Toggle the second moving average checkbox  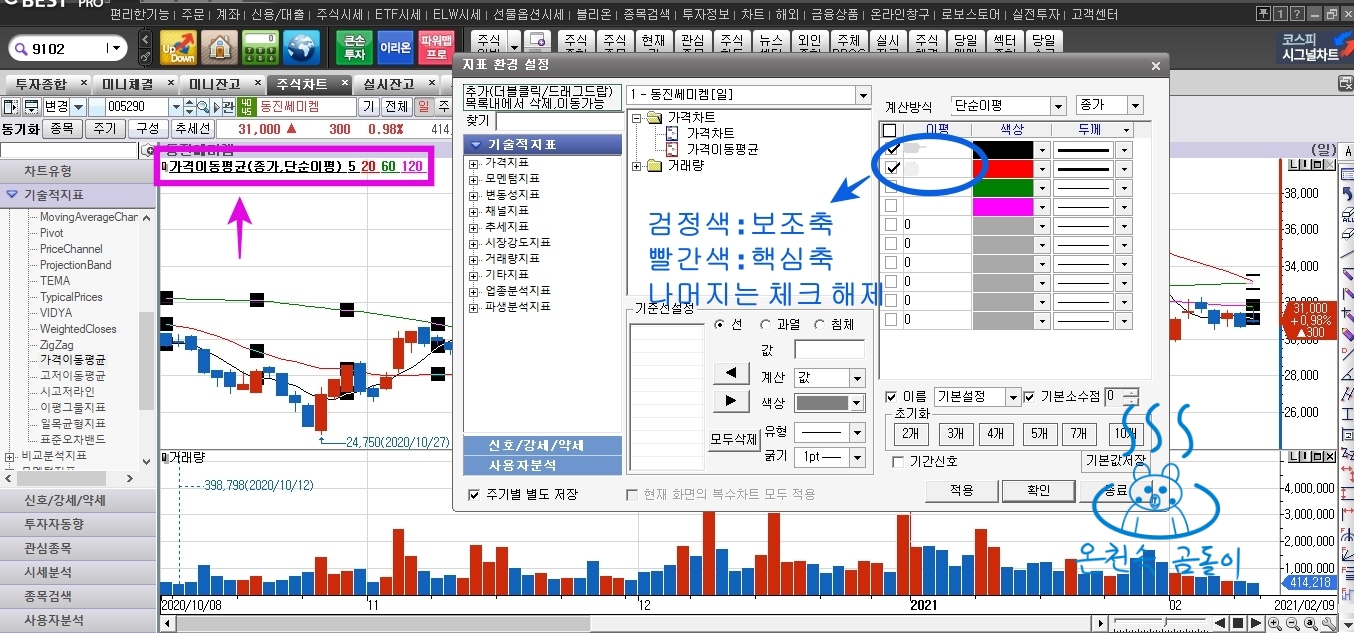pos(893,168)
